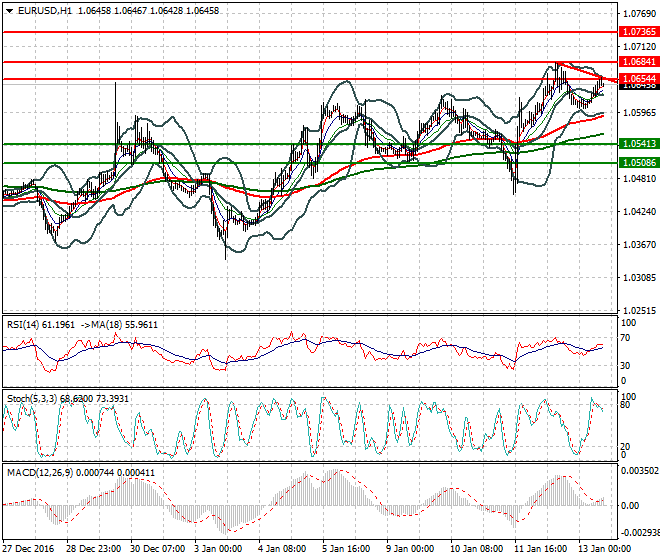Select the red 1.06544 resistance level label
The height and width of the screenshot is (560, 660).
(639, 79)
